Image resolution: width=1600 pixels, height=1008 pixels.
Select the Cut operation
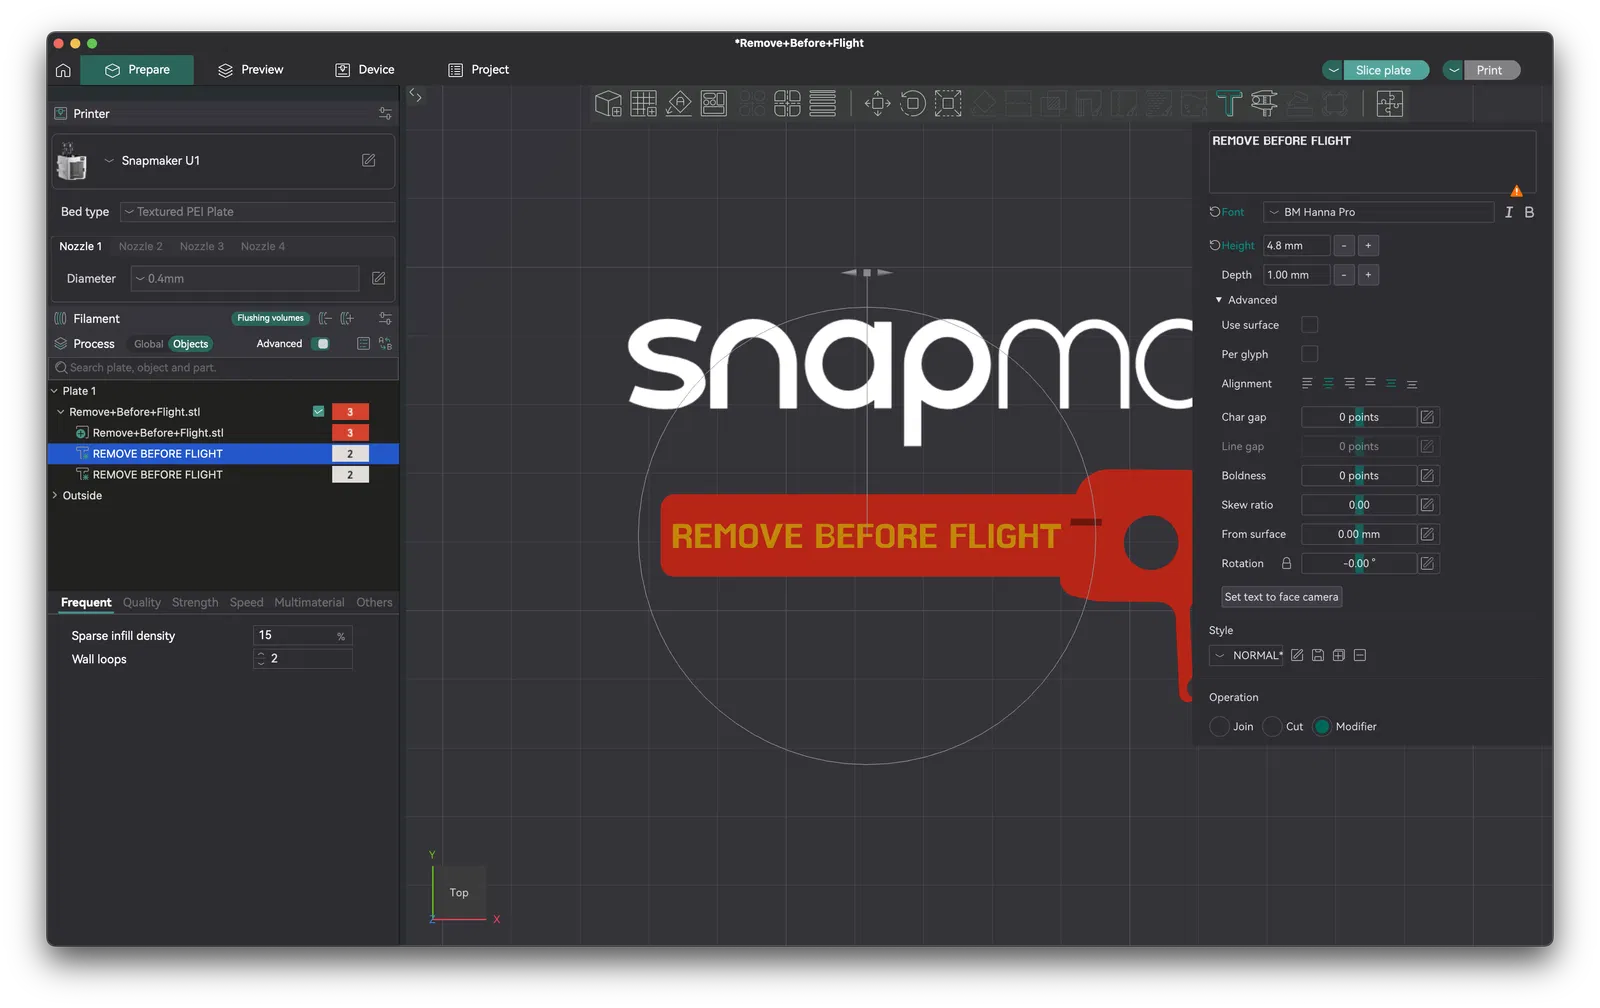click(x=1273, y=727)
